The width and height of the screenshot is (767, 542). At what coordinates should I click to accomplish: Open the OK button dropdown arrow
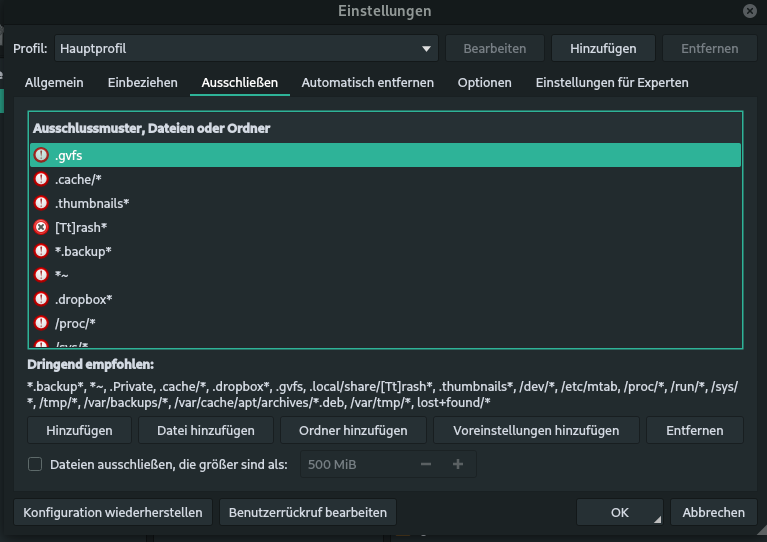pos(657,519)
